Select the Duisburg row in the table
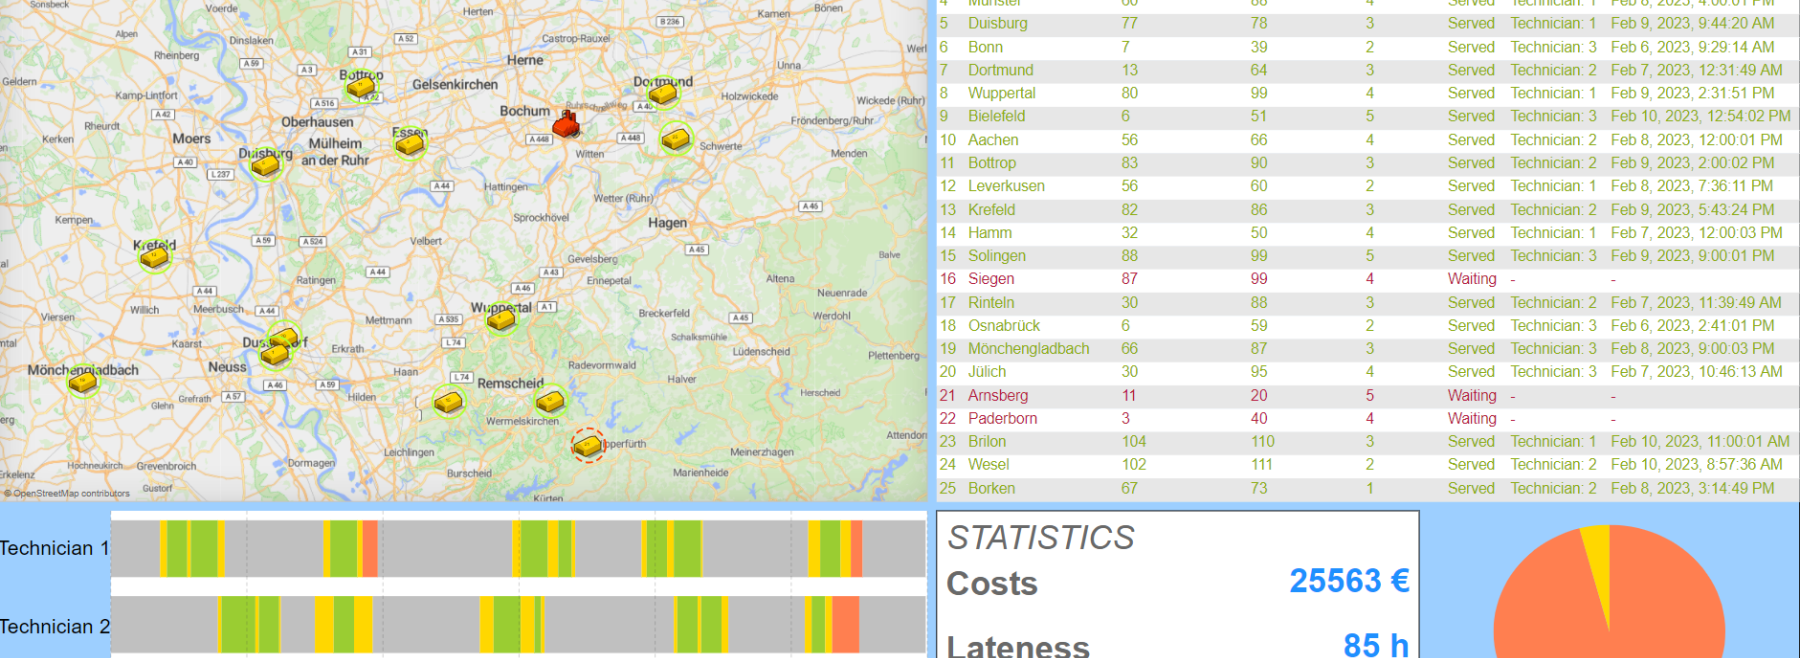Screen dimensions: 1800x658 pyautogui.click(x=1367, y=23)
